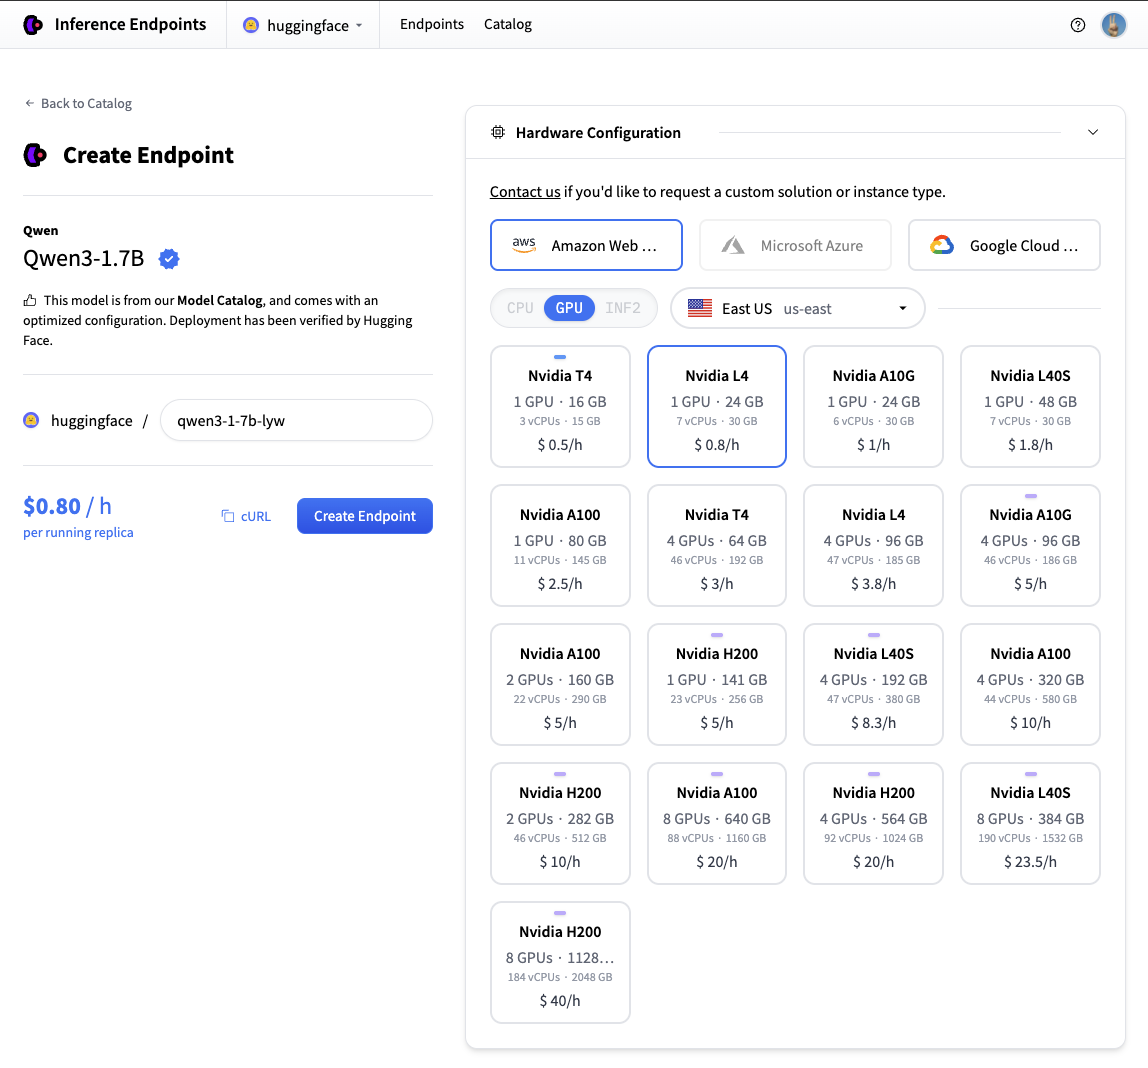The height and width of the screenshot is (1068, 1148).
Task: Select Nvidia A100 2 GPUs 160 GB instance
Action: tap(560, 684)
